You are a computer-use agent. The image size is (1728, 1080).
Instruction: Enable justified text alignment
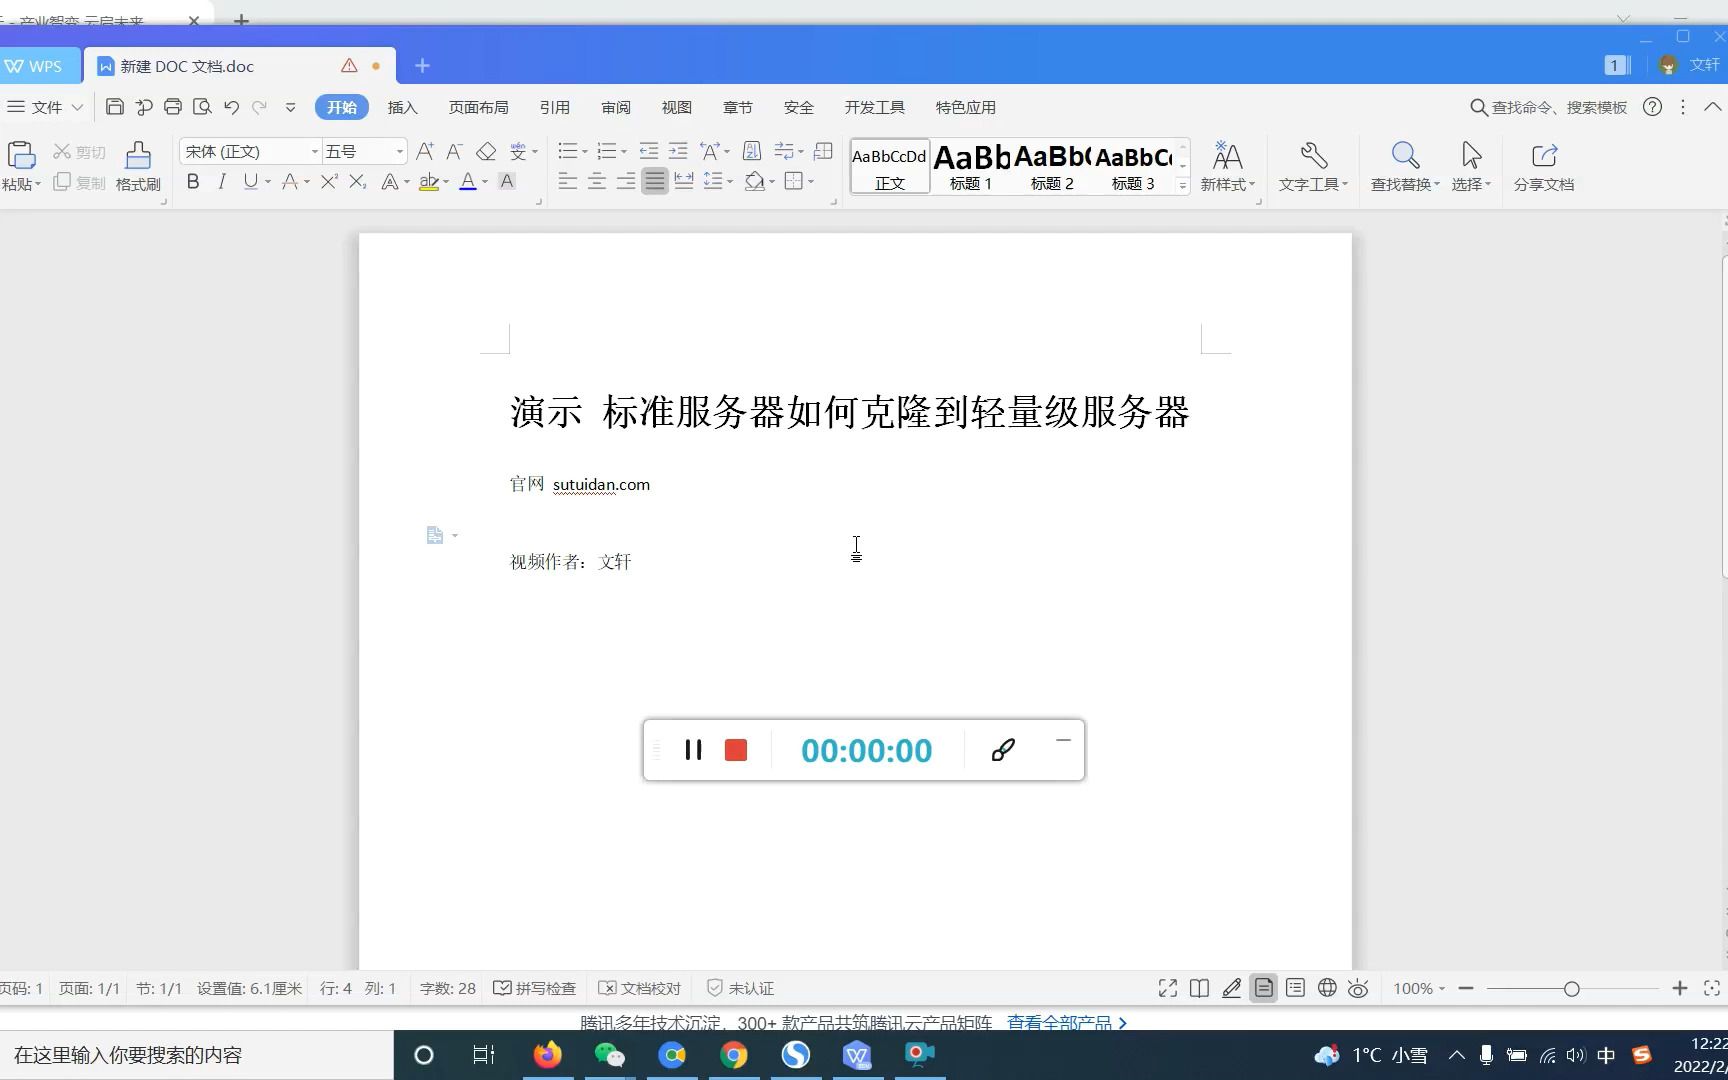point(655,181)
